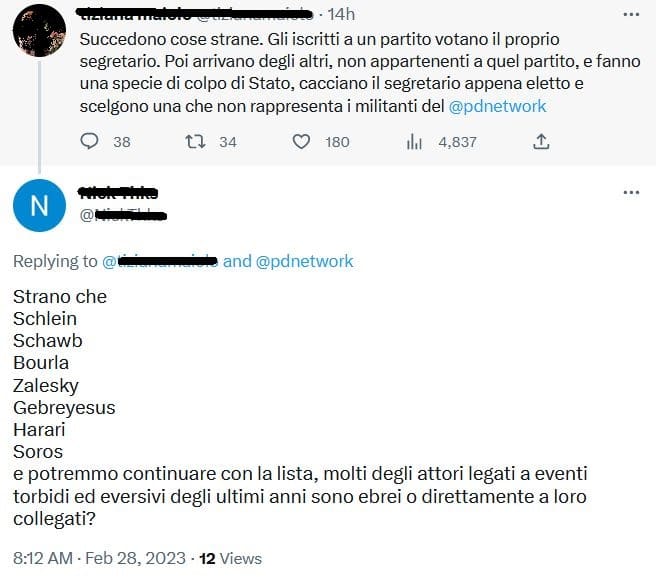Open the "12 Views" count

click(x=231, y=558)
